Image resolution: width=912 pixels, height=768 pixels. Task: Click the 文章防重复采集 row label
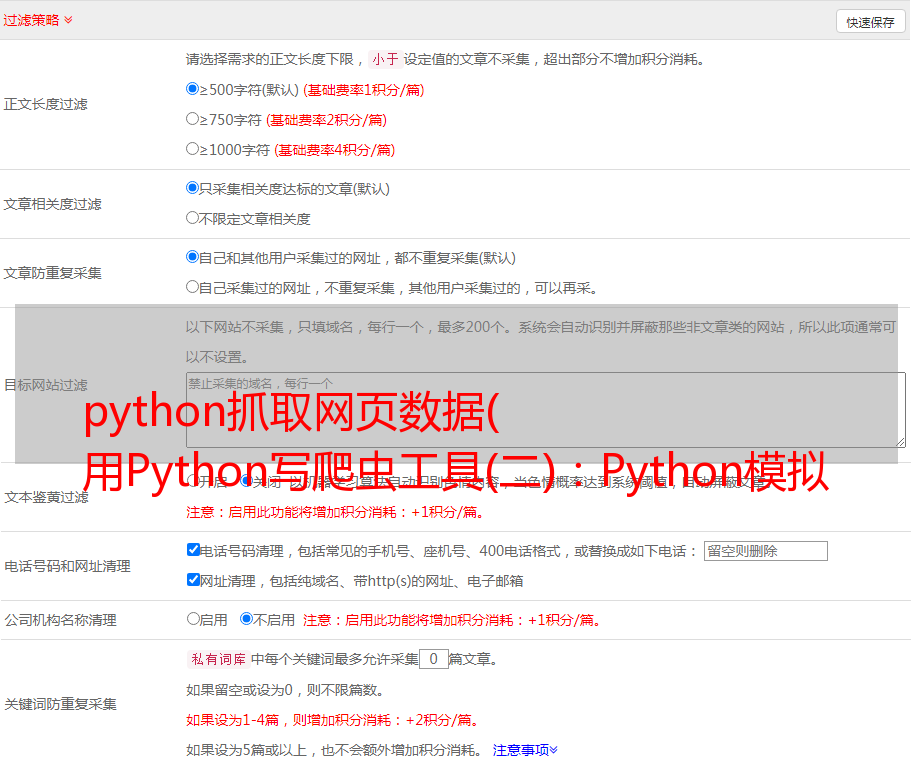52,273
